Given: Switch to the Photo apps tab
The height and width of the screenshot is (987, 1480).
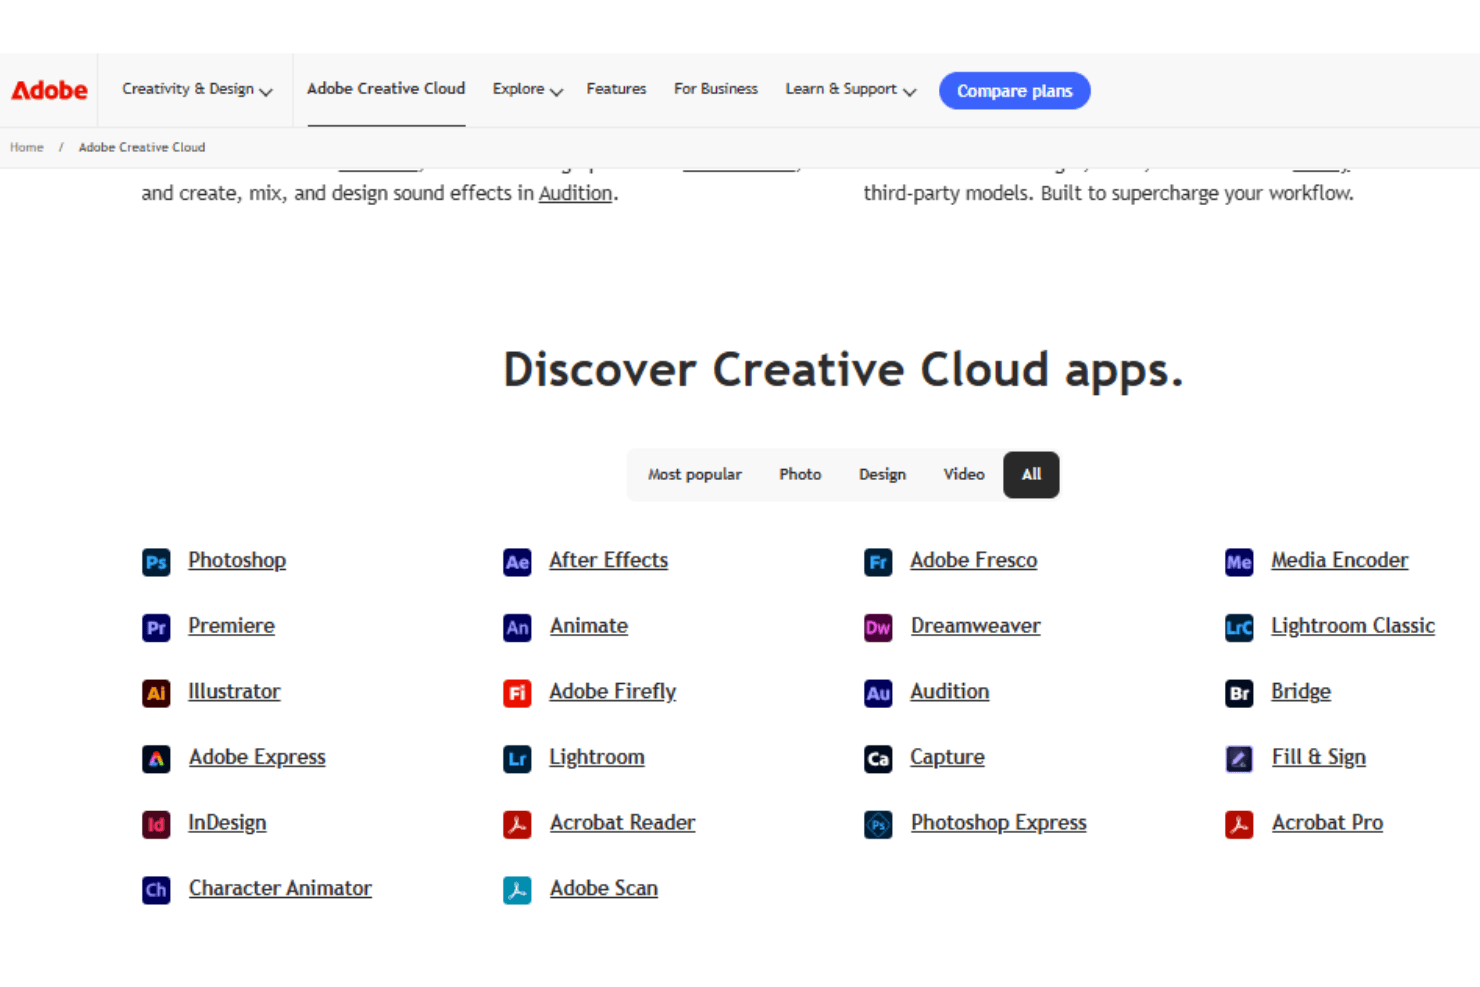Looking at the screenshot, I should [800, 475].
